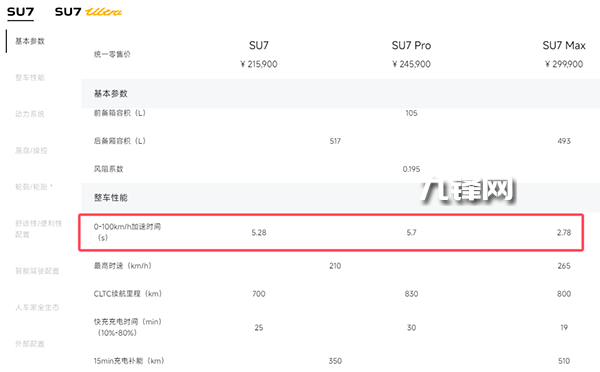Open 动力系统 sidebar section

click(x=30, y=114)
